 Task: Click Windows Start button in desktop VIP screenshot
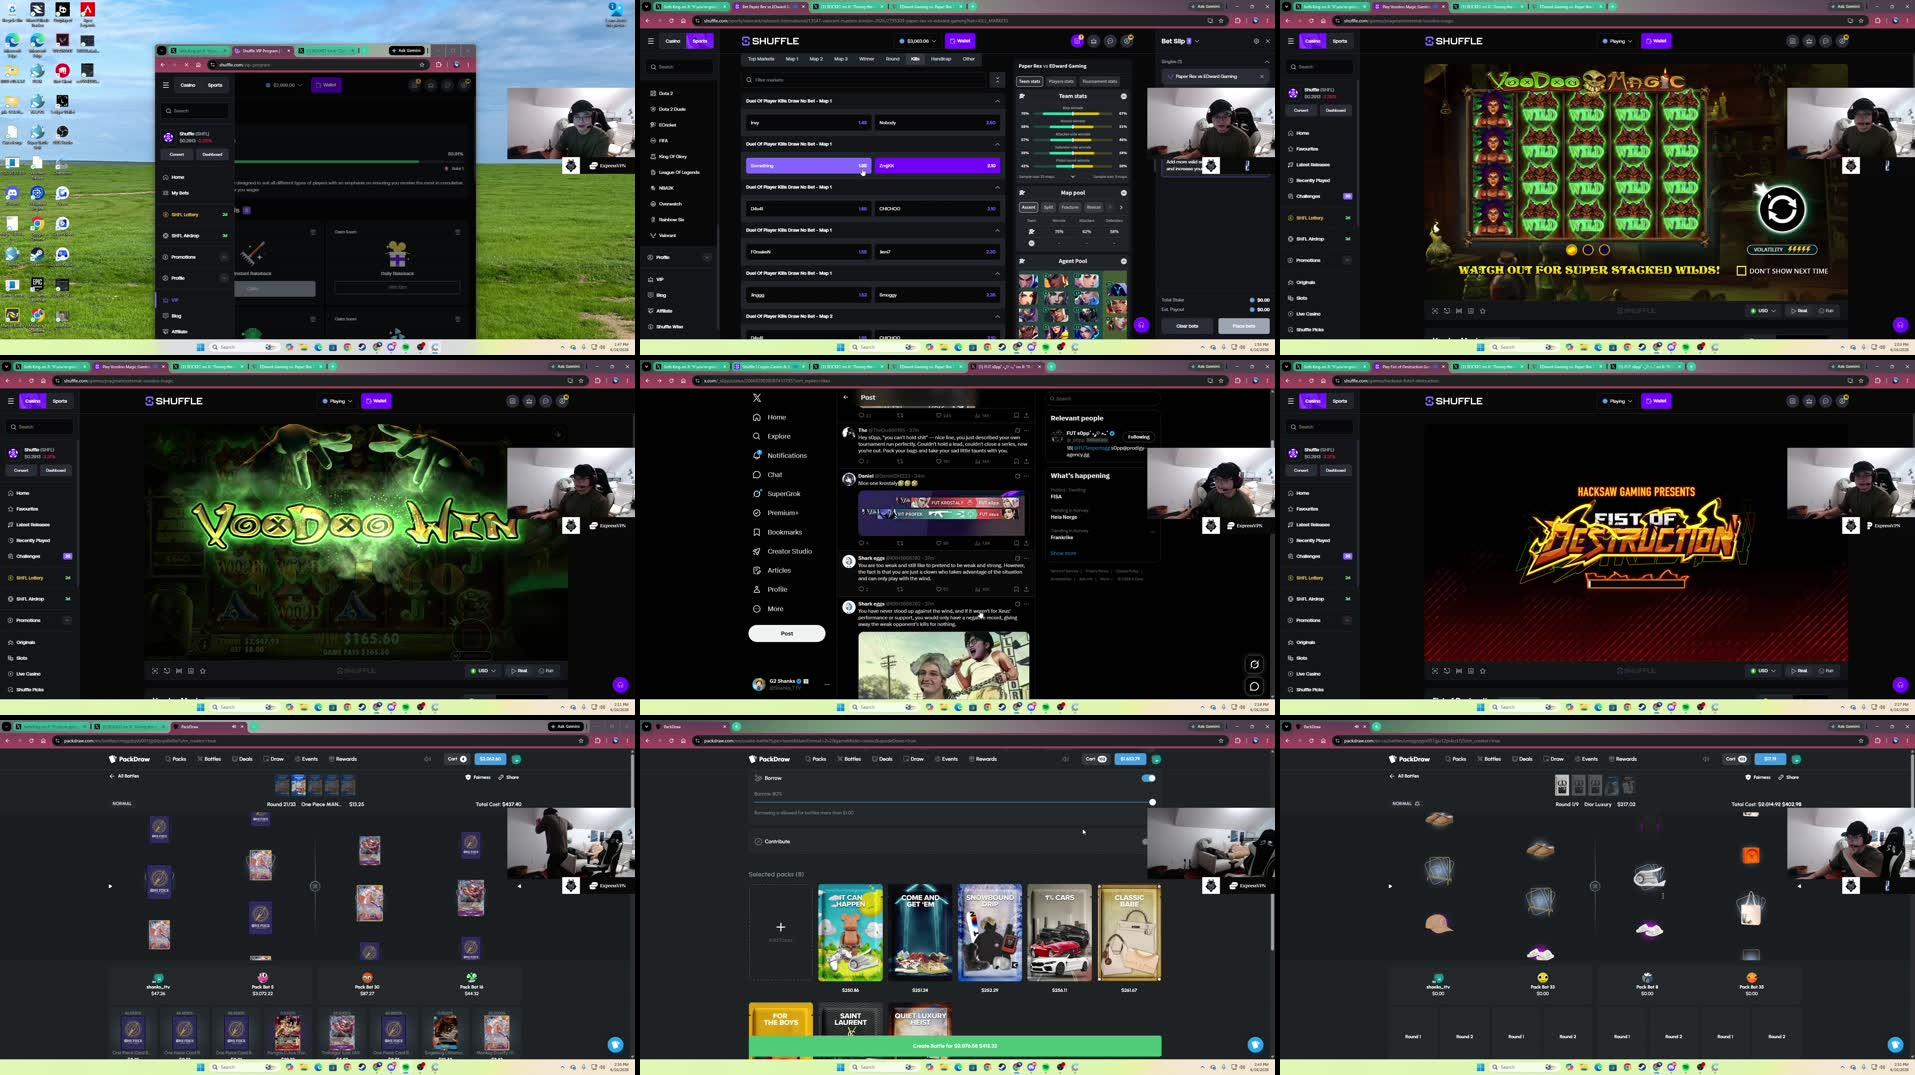(x=200, y=347)
